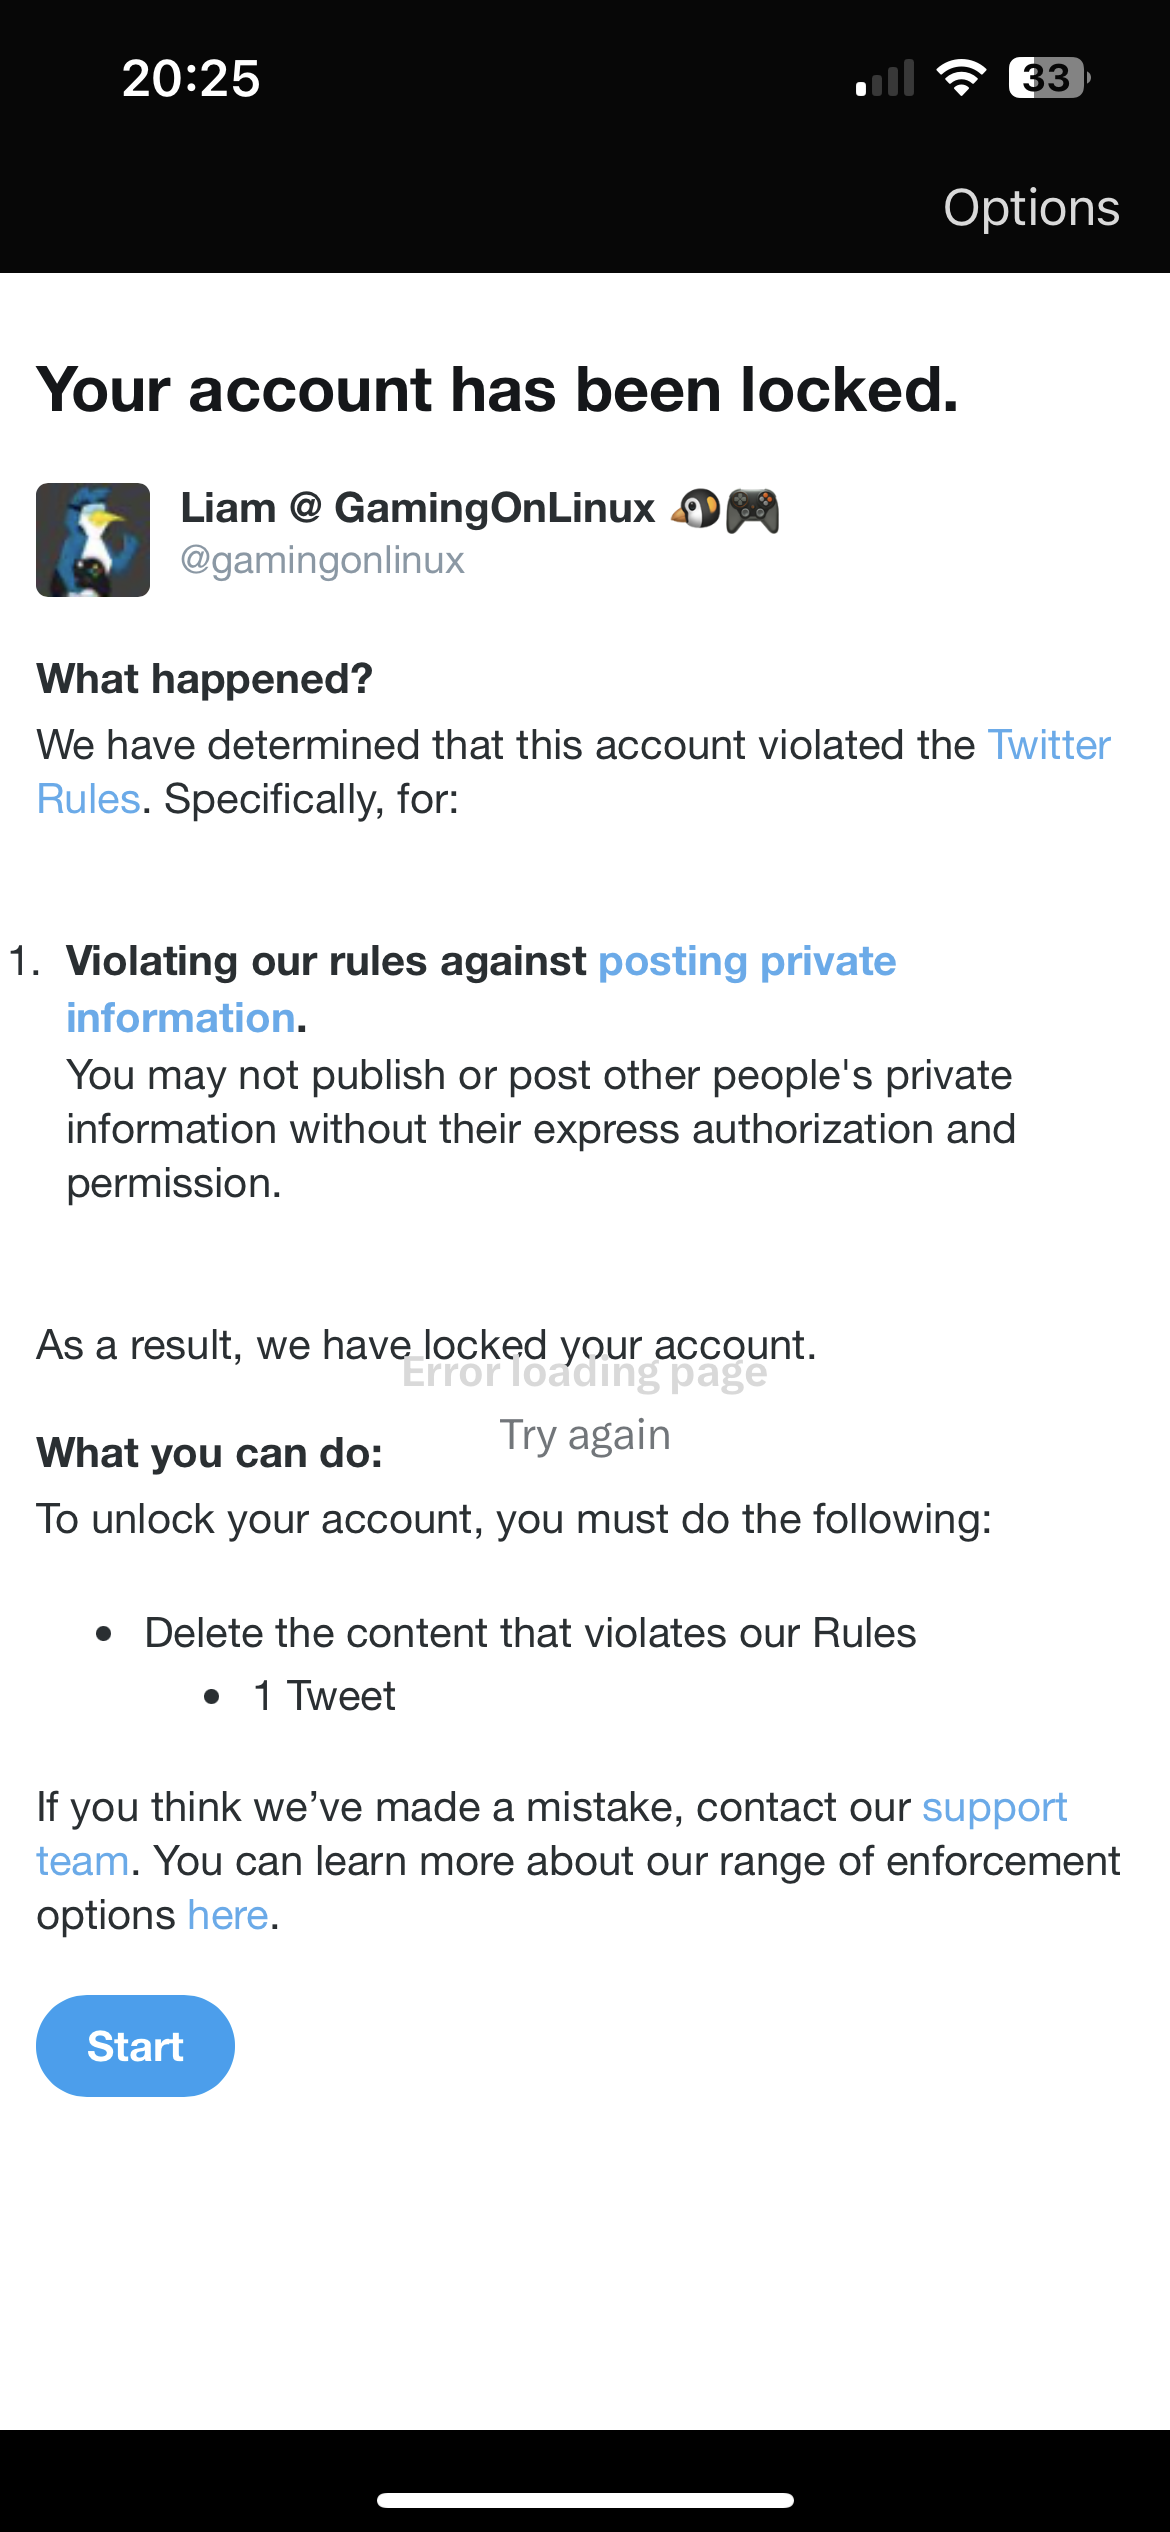This screenshot has height=2532, width=1170.
Task: Open the enforcement options "here" link
Action: [228, 1916]
